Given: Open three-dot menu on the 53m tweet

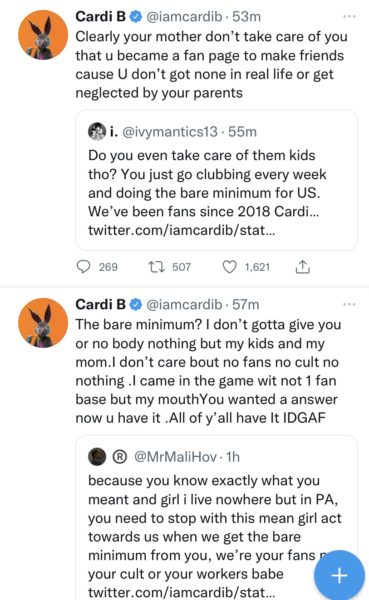Looking at the screenshot, I should [349, 16].
